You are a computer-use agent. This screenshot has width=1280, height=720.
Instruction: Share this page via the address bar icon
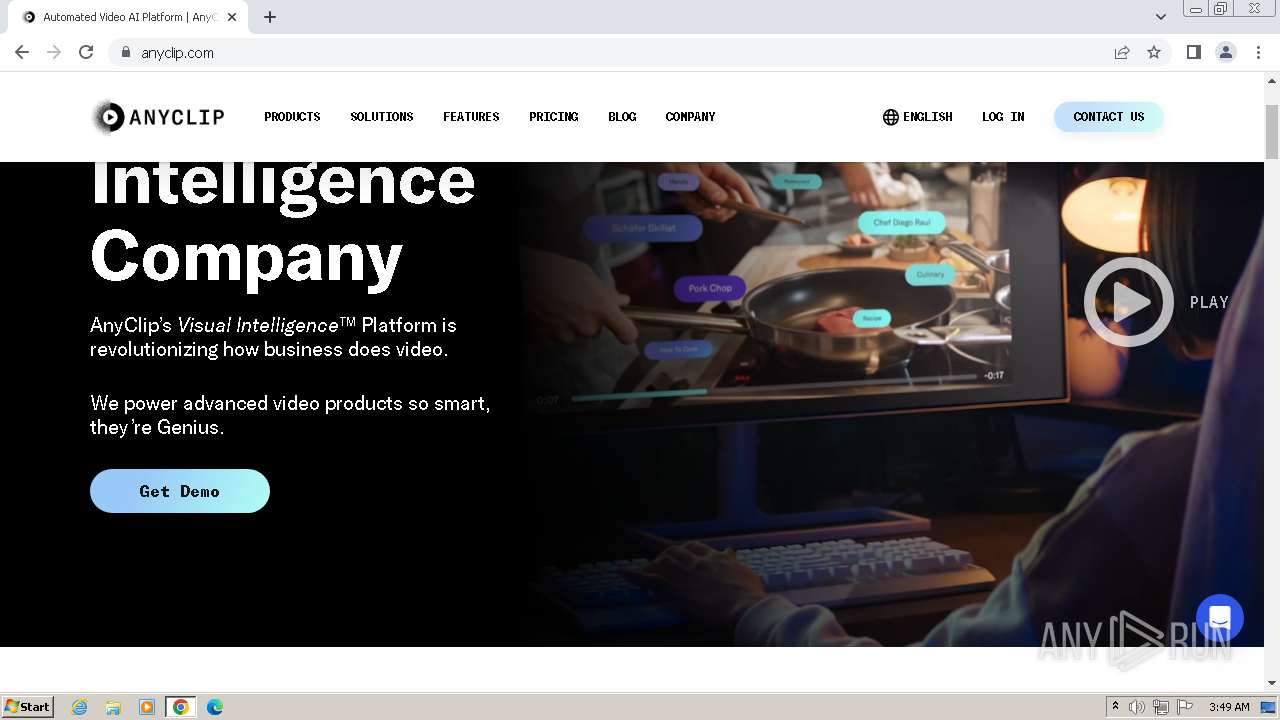pyautogui.click(x=1122, y=53)
